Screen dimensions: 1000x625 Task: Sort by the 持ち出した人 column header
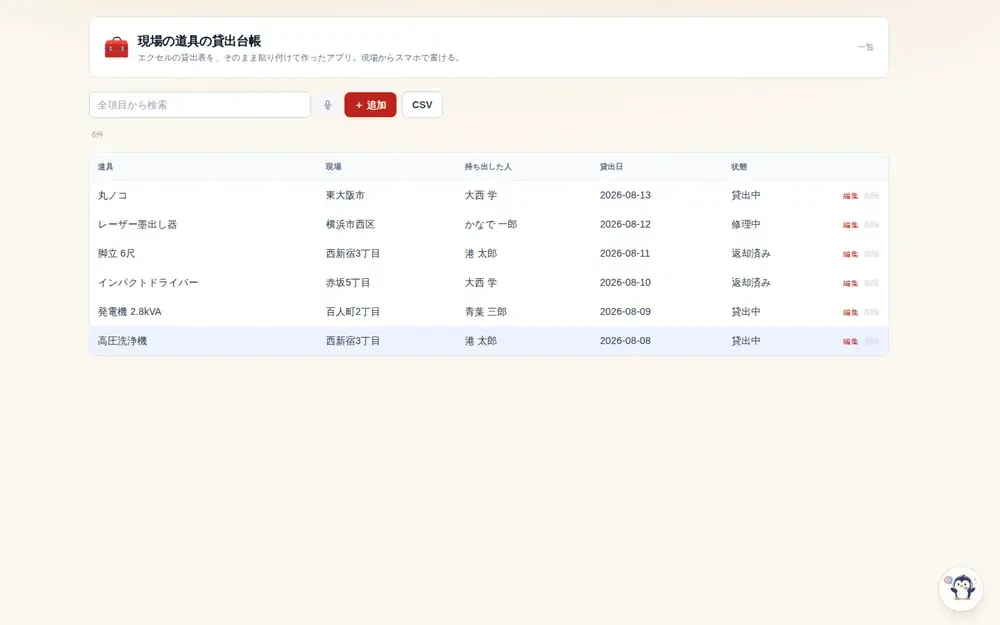(488, 166)
